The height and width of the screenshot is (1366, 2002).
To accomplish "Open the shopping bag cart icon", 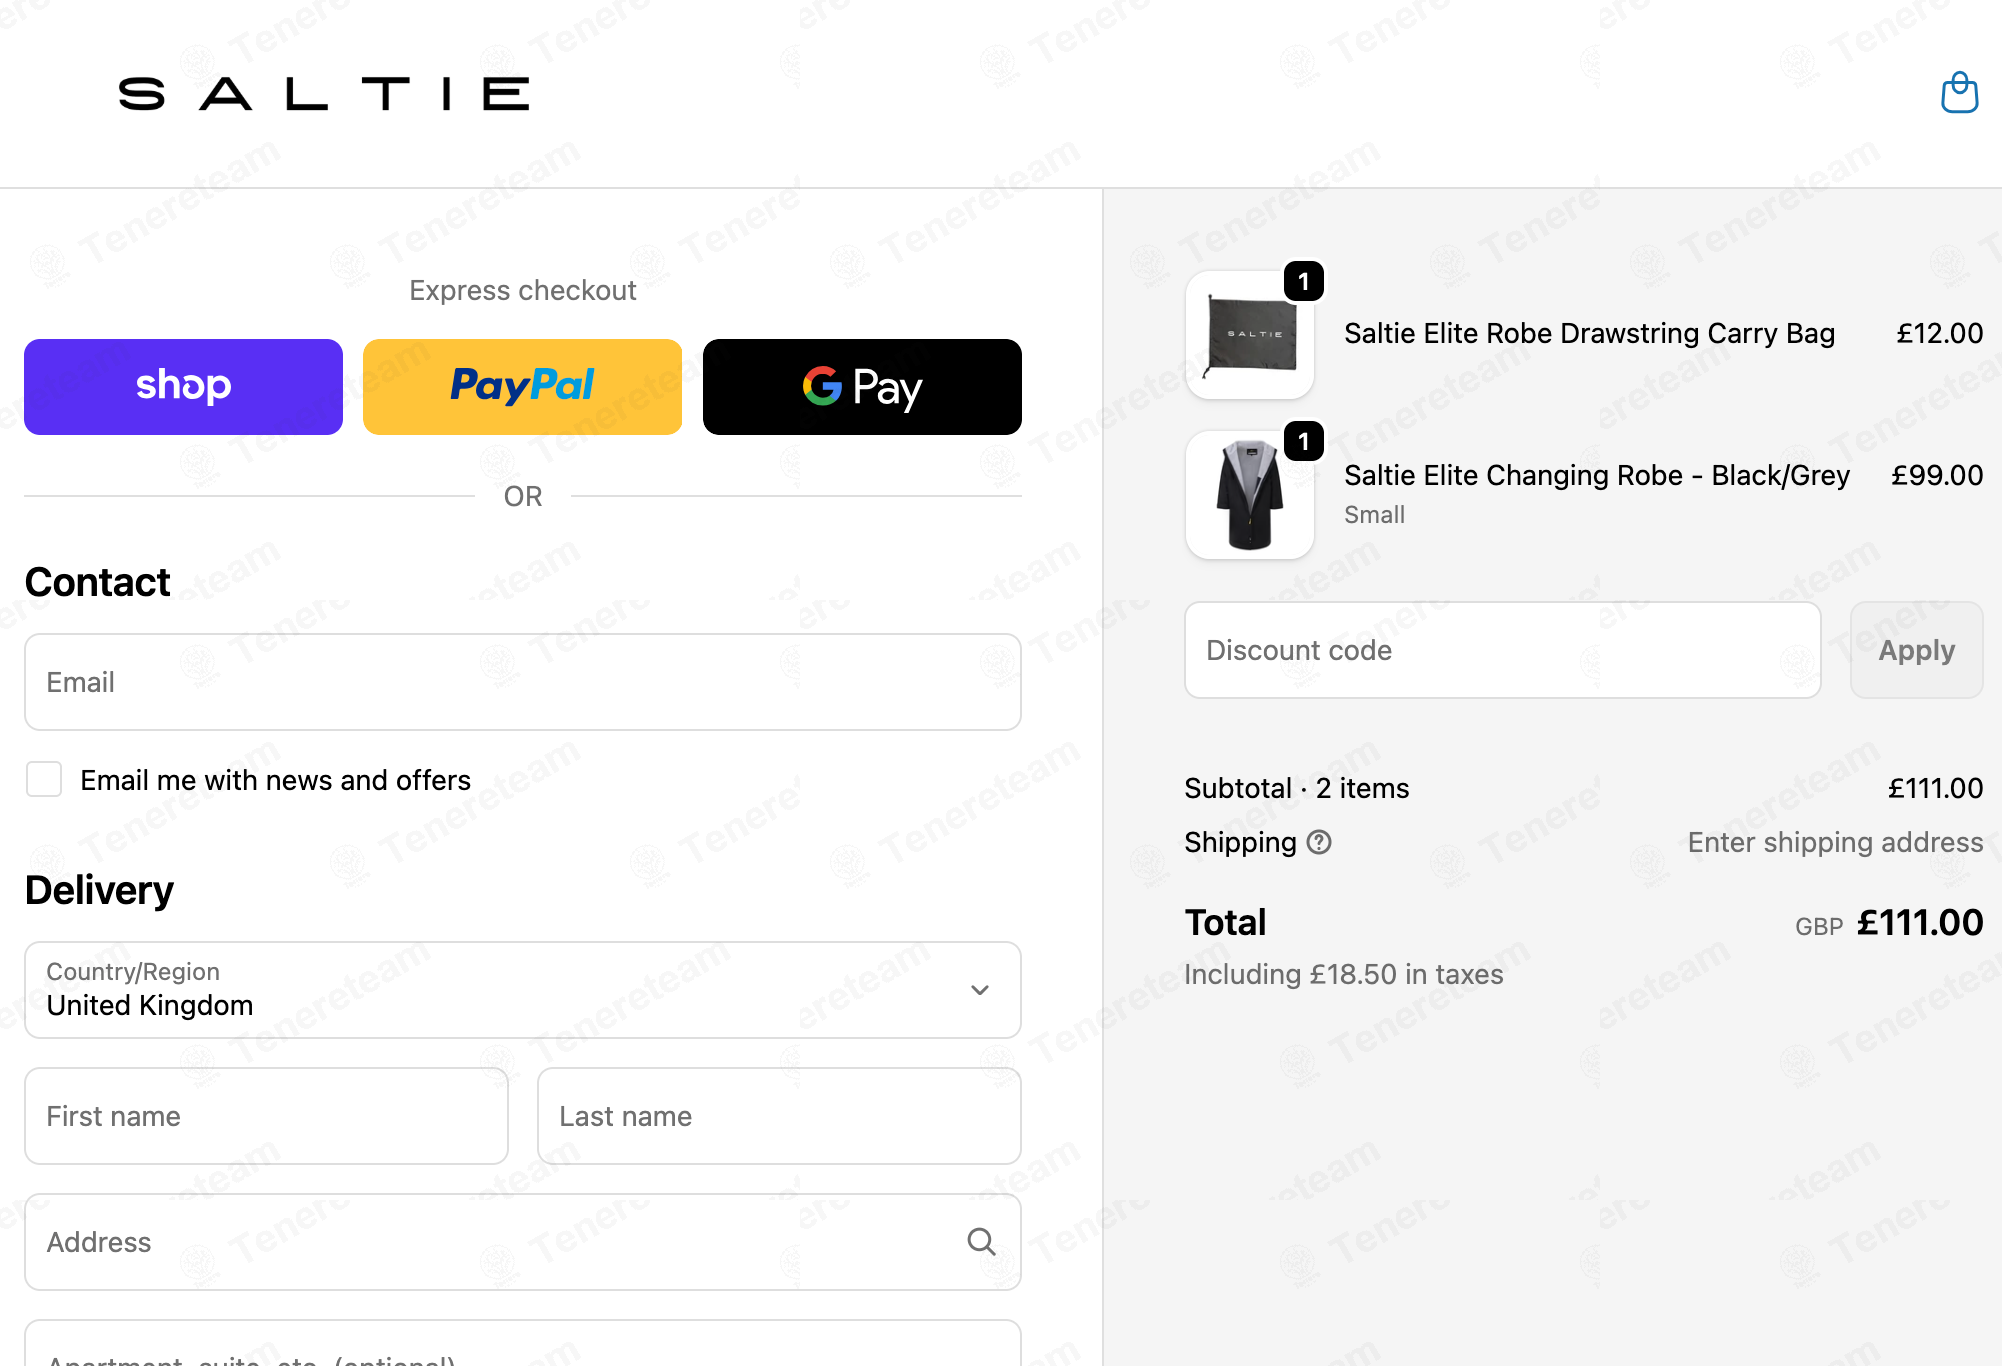I will point(1959,93).
